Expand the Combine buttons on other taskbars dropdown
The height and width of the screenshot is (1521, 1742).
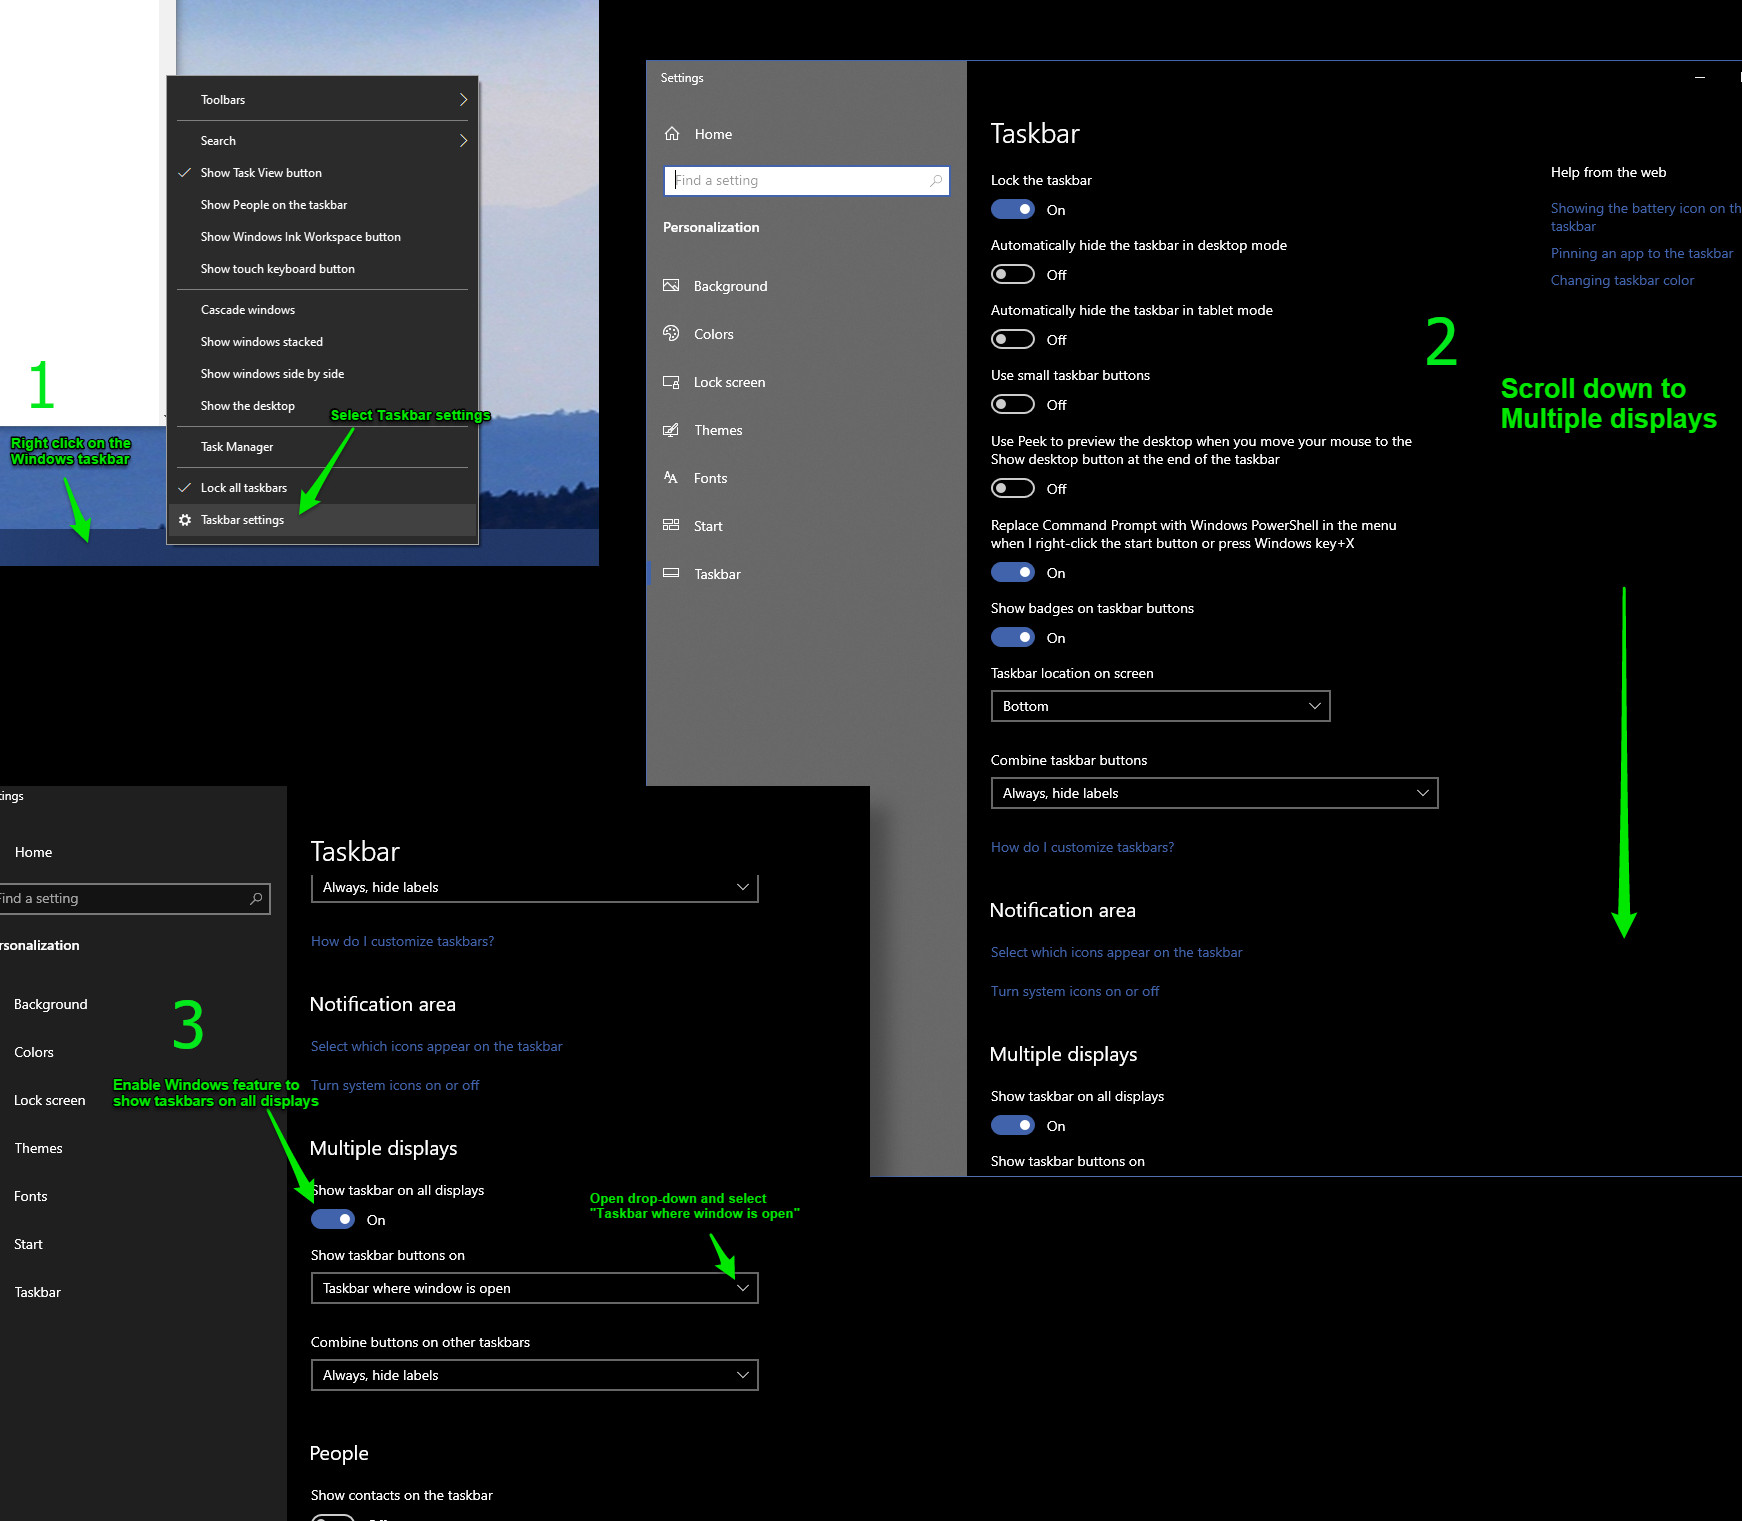pos(534,1375)
